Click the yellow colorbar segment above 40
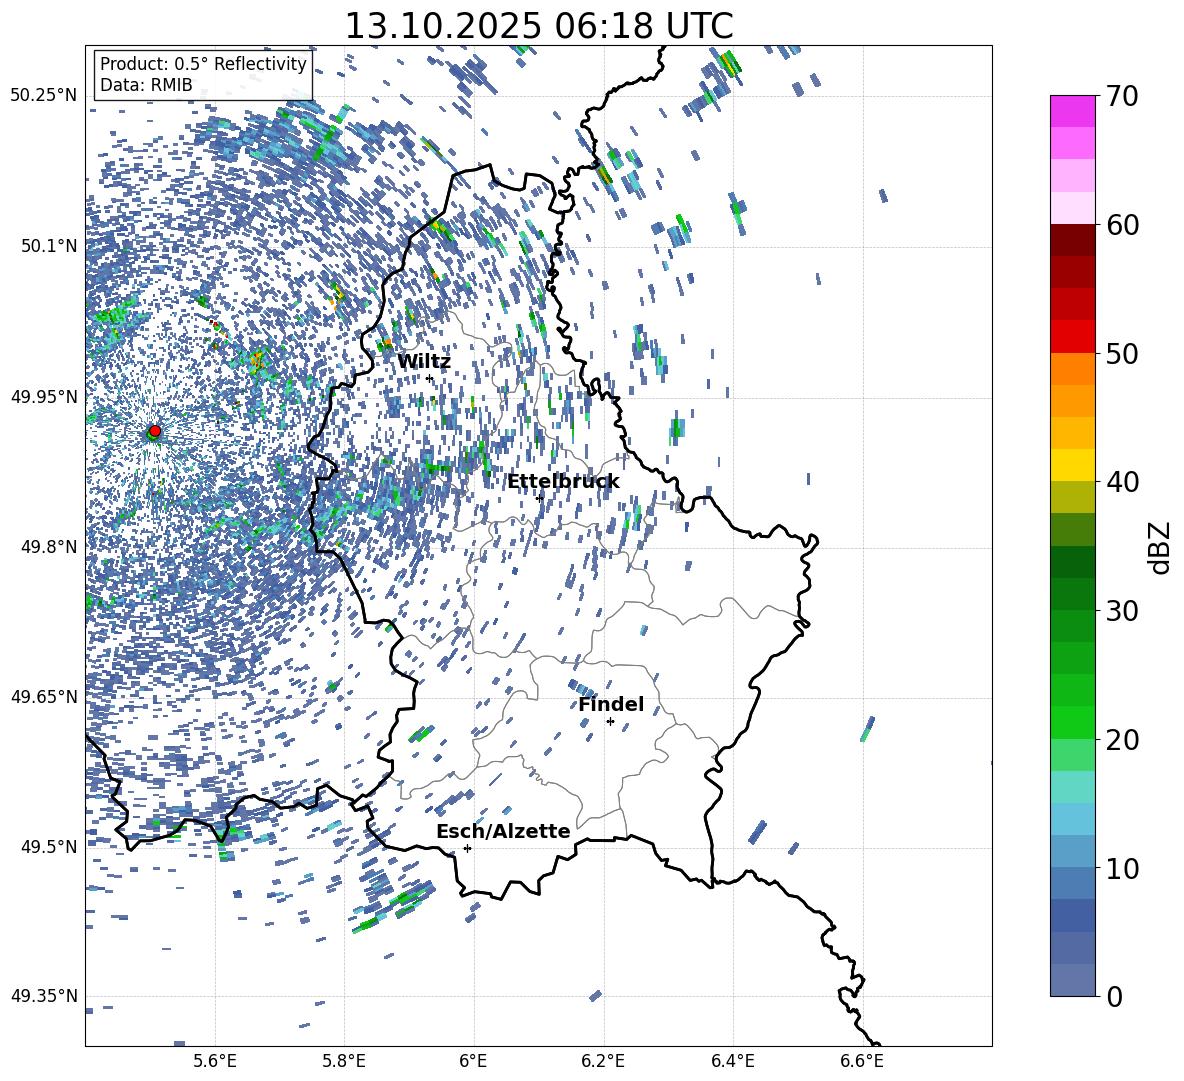 tap(1073, 466)
